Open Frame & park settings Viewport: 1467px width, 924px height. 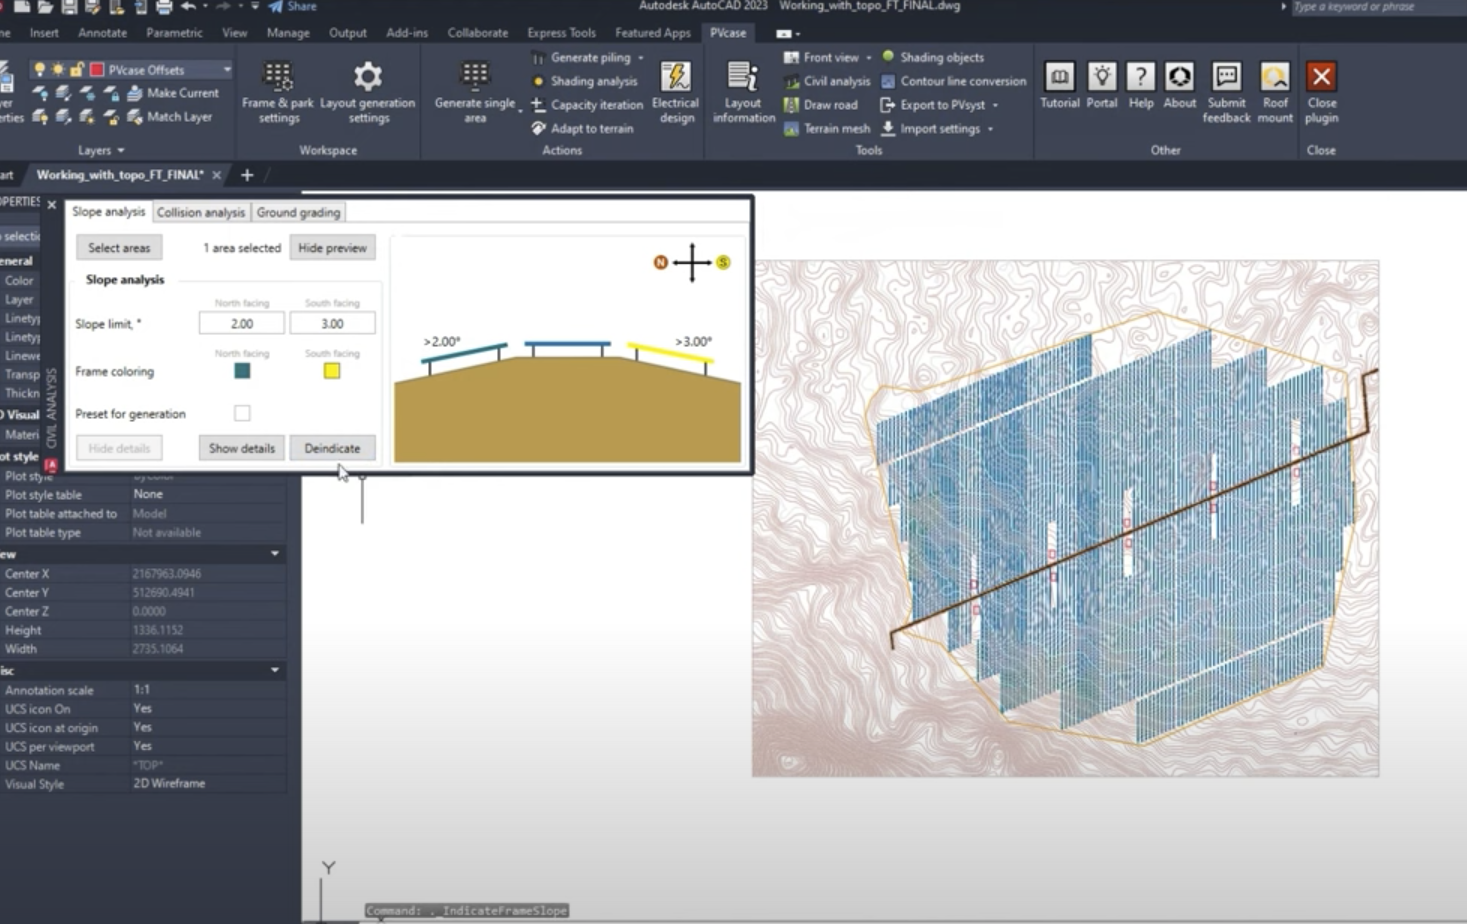(x=277, y=90)
